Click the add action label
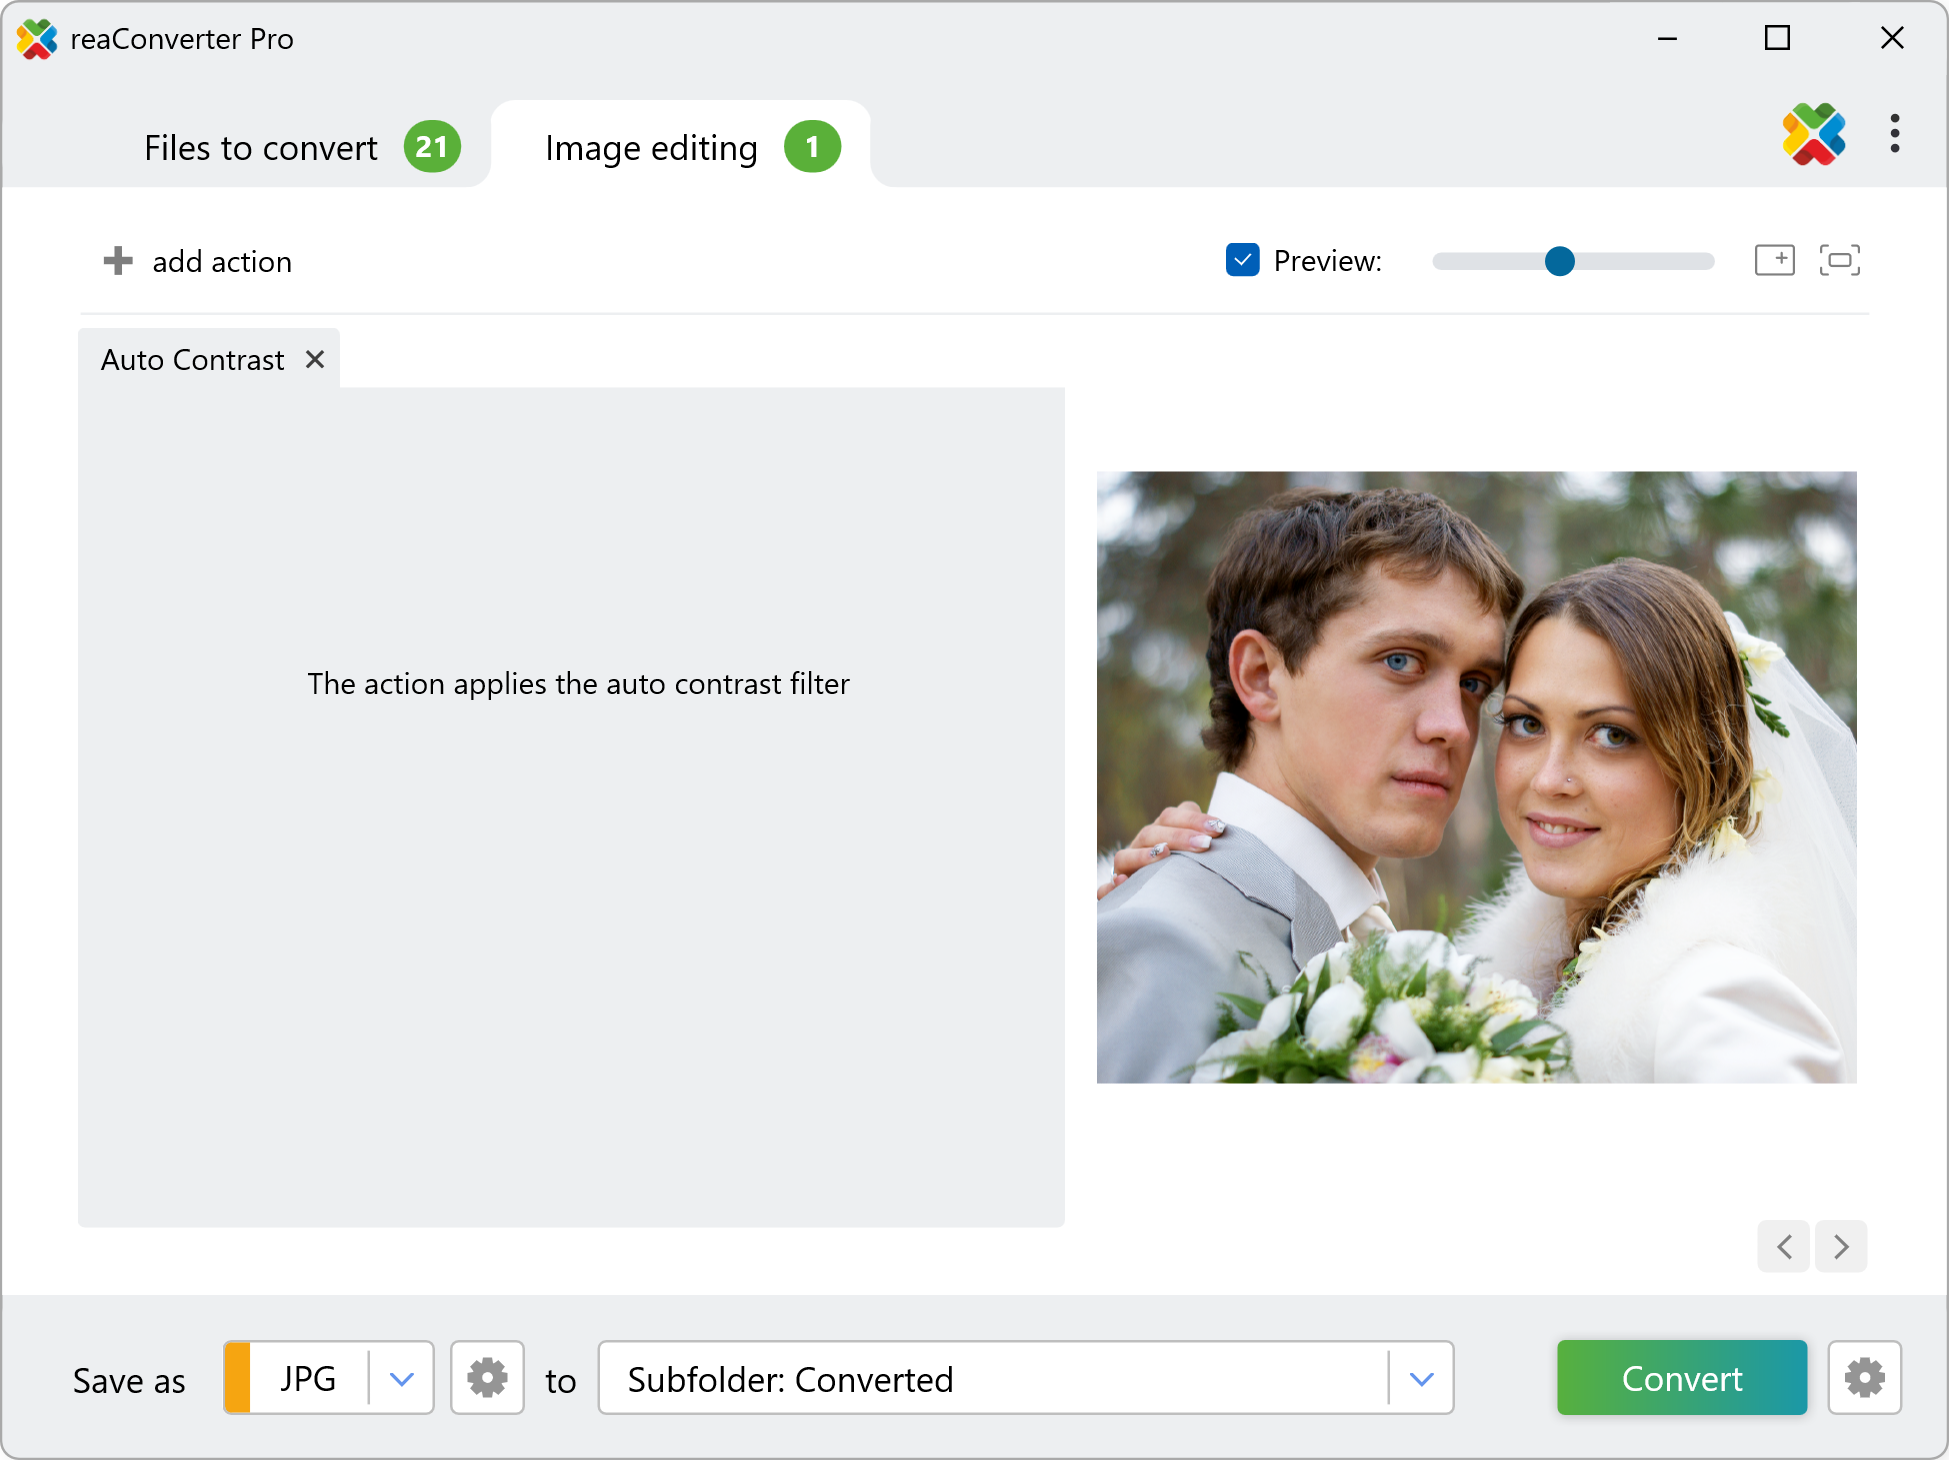The height and width of the screenshot is (1460, 1949). (x=222, y=262)
